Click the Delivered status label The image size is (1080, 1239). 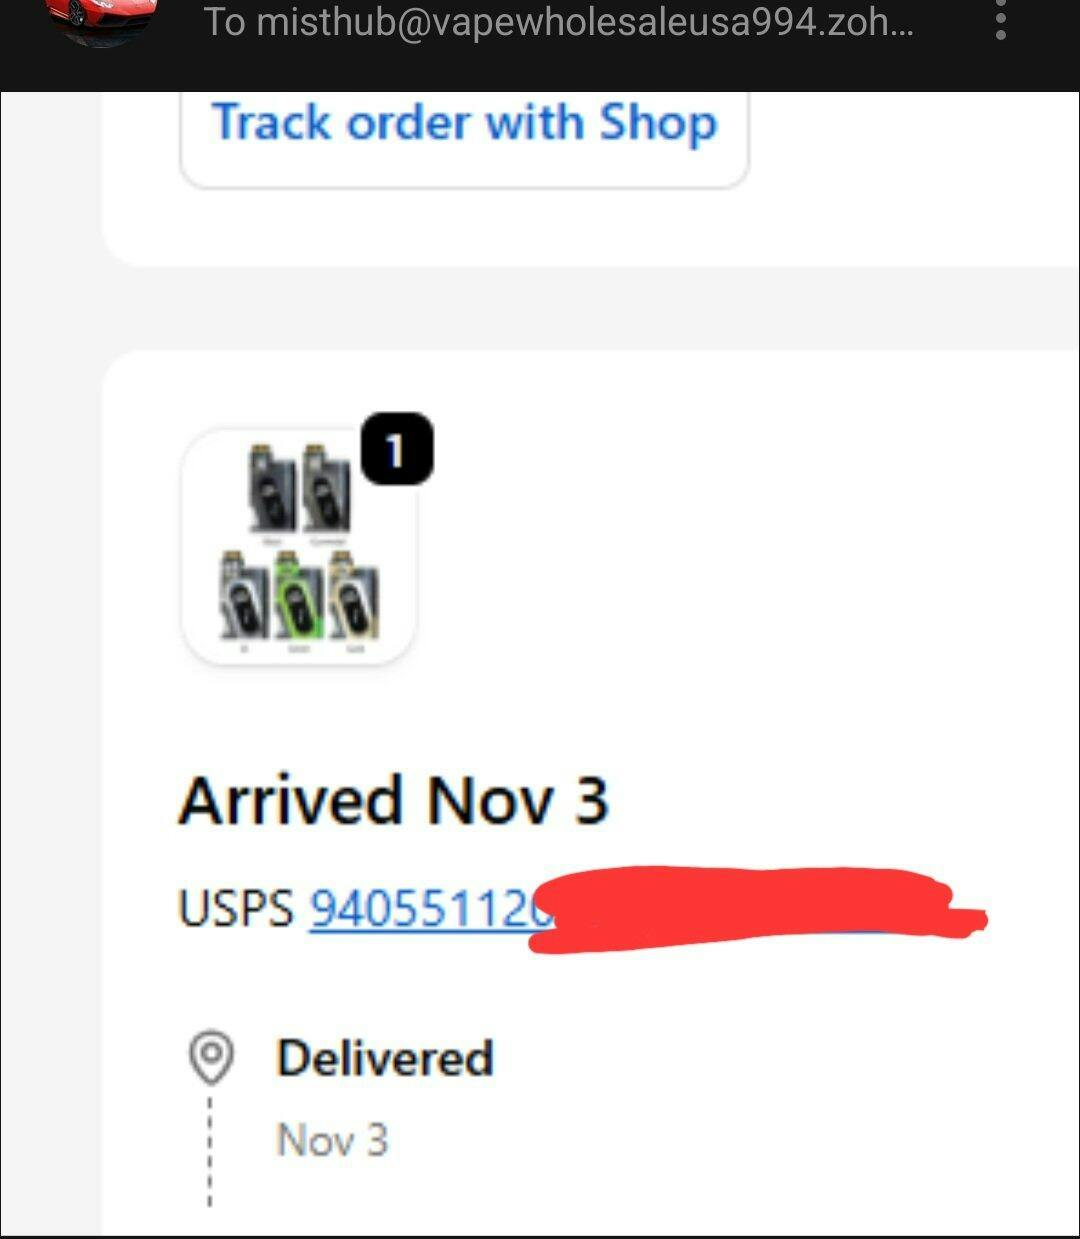[x=385, y=1058]
